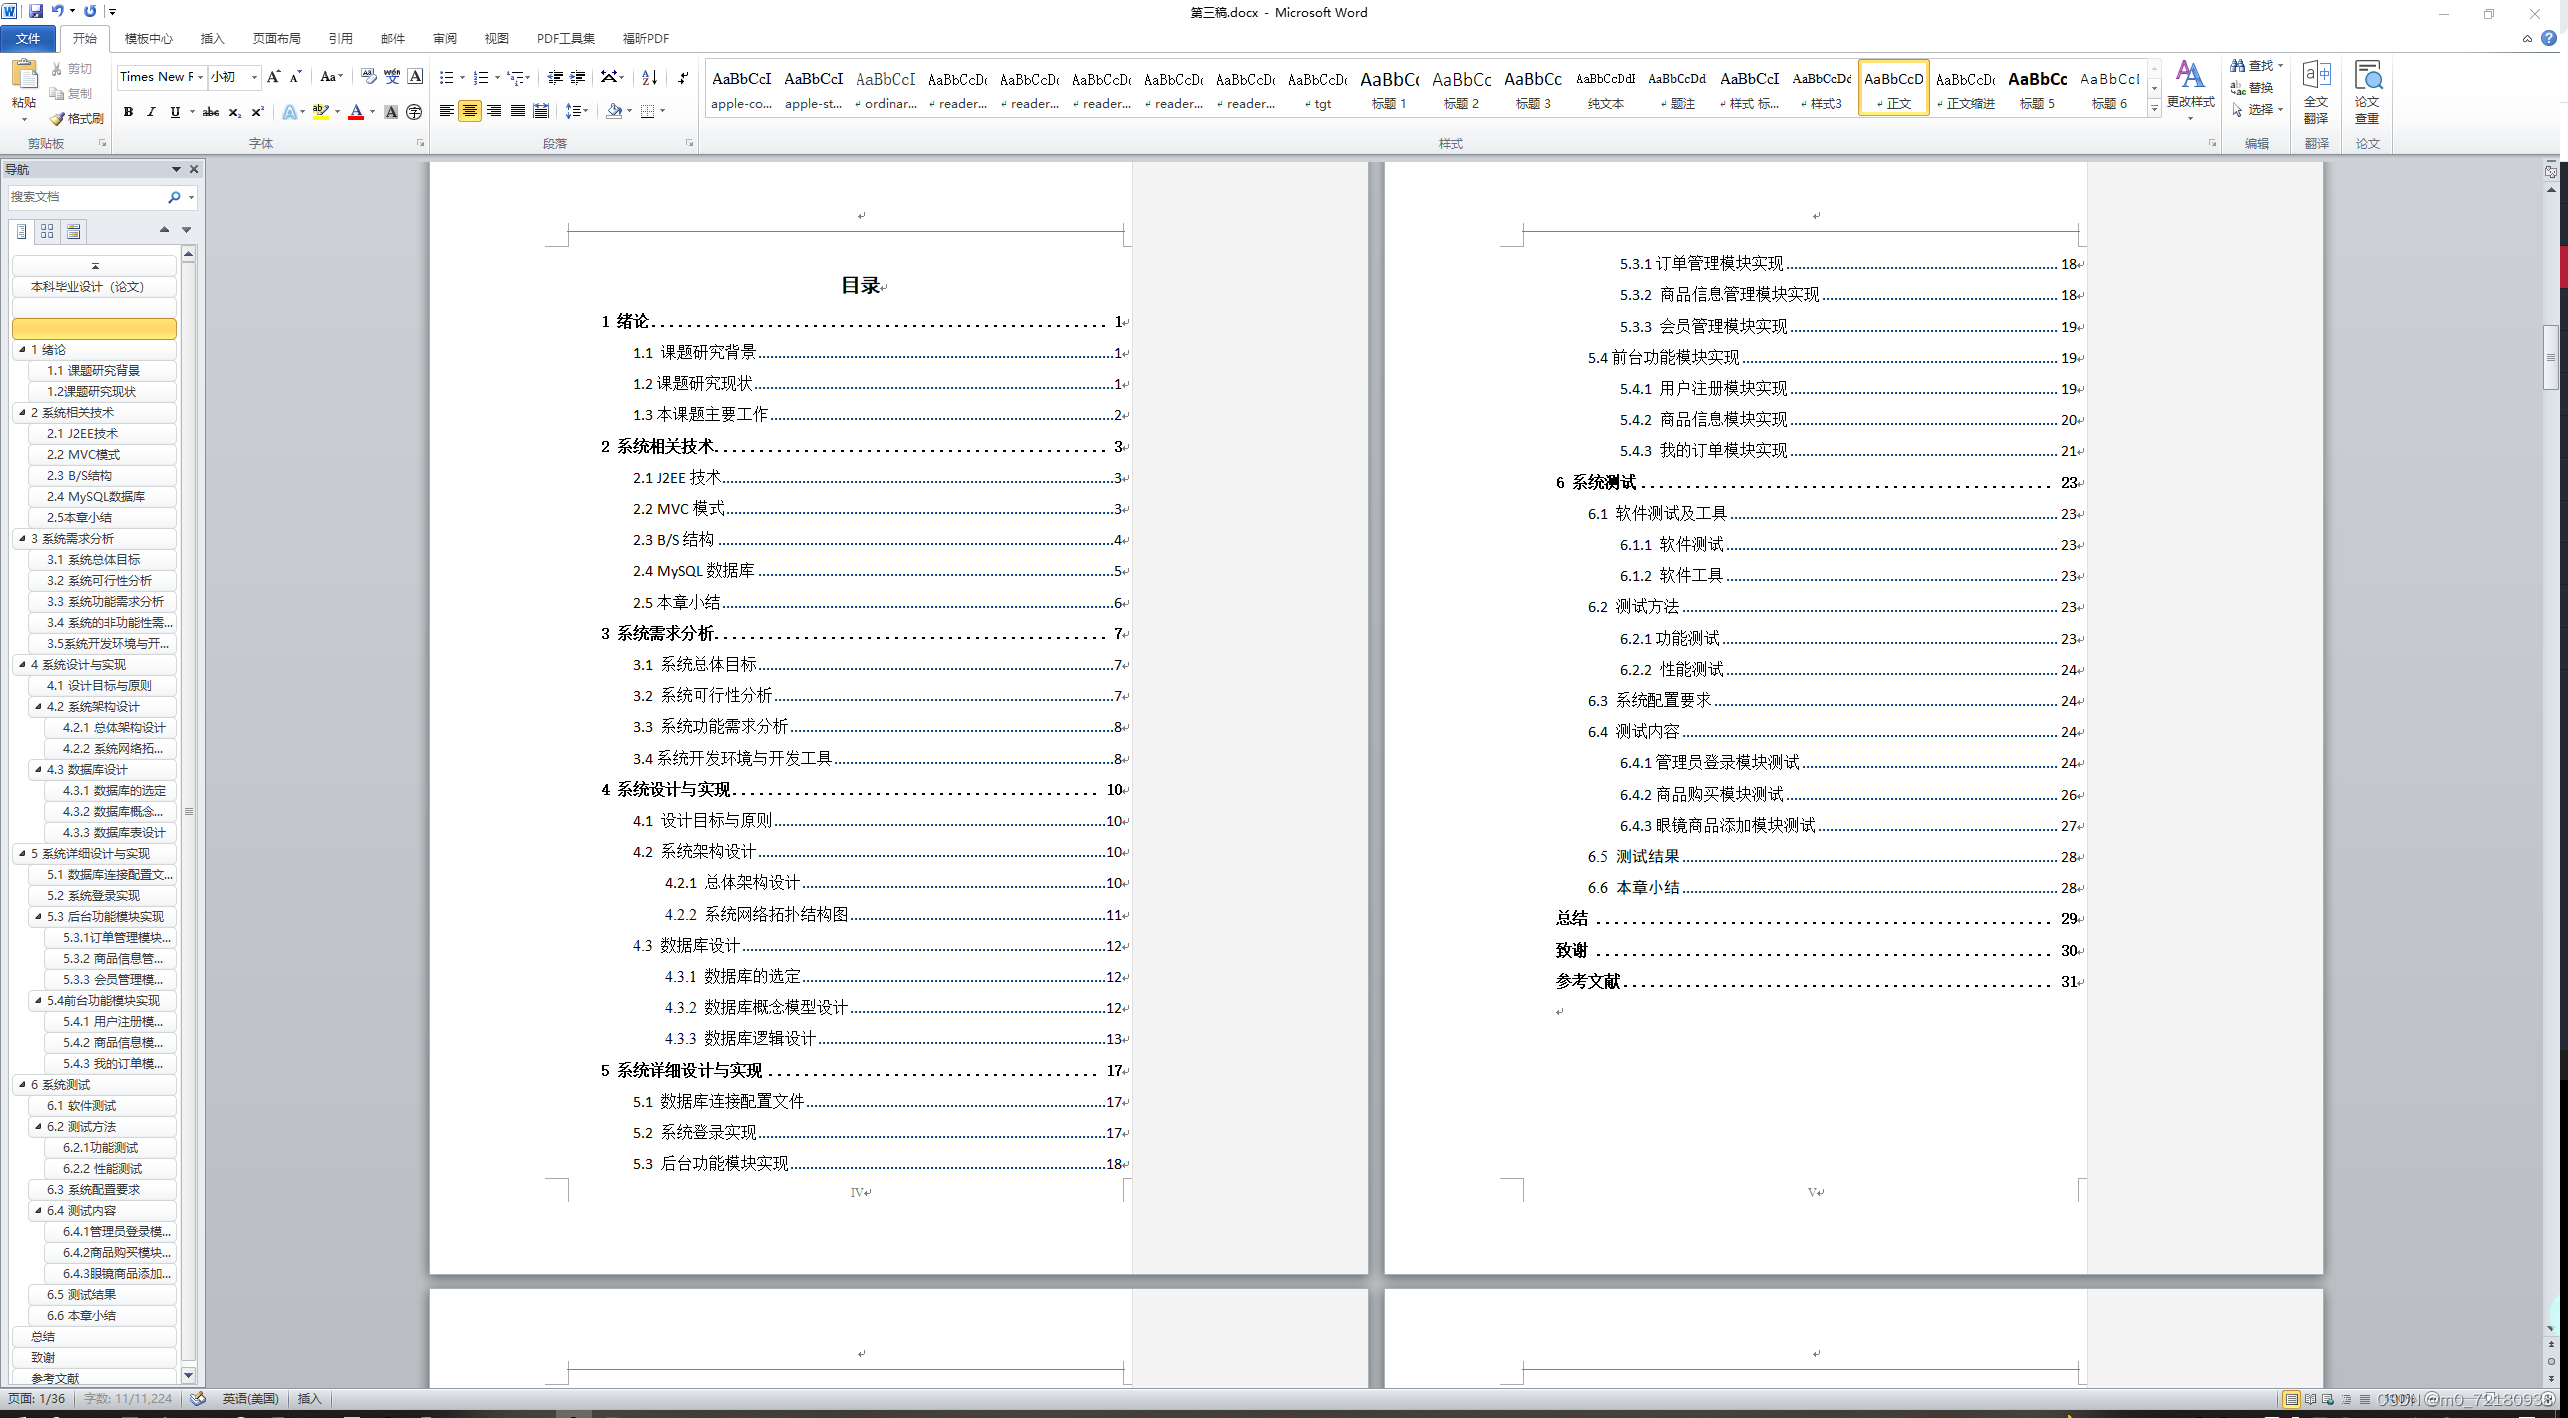Click the Sort A-Z icon
Image resolution: width=2568 pixels, height=1418 pixels.
coord(649,77)
